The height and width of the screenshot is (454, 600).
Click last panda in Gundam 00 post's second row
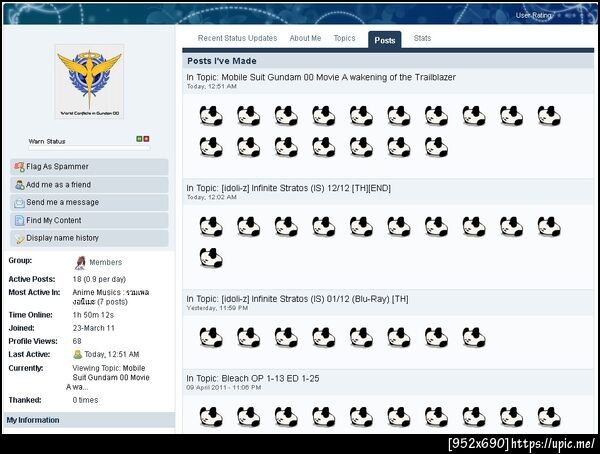pyautogui.click(x=437, y=147)
